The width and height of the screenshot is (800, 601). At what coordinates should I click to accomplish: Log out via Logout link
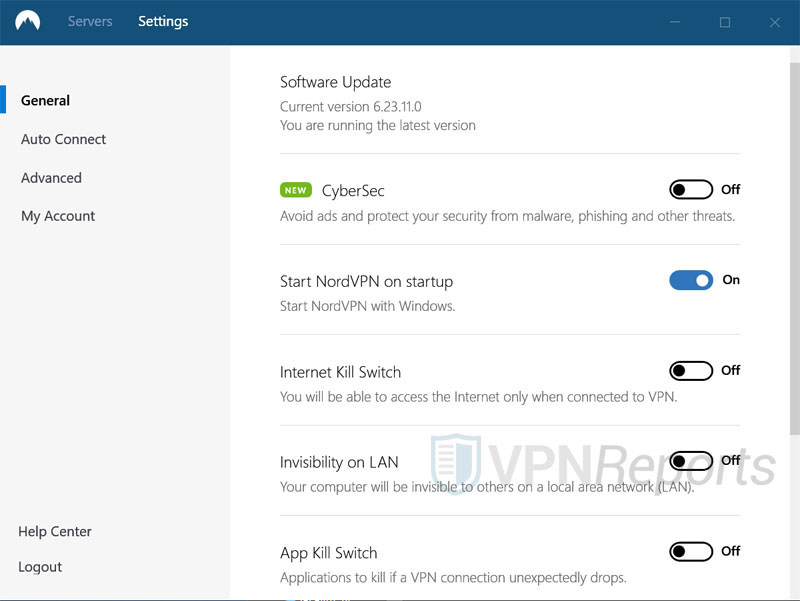click(x=40, y=567)
